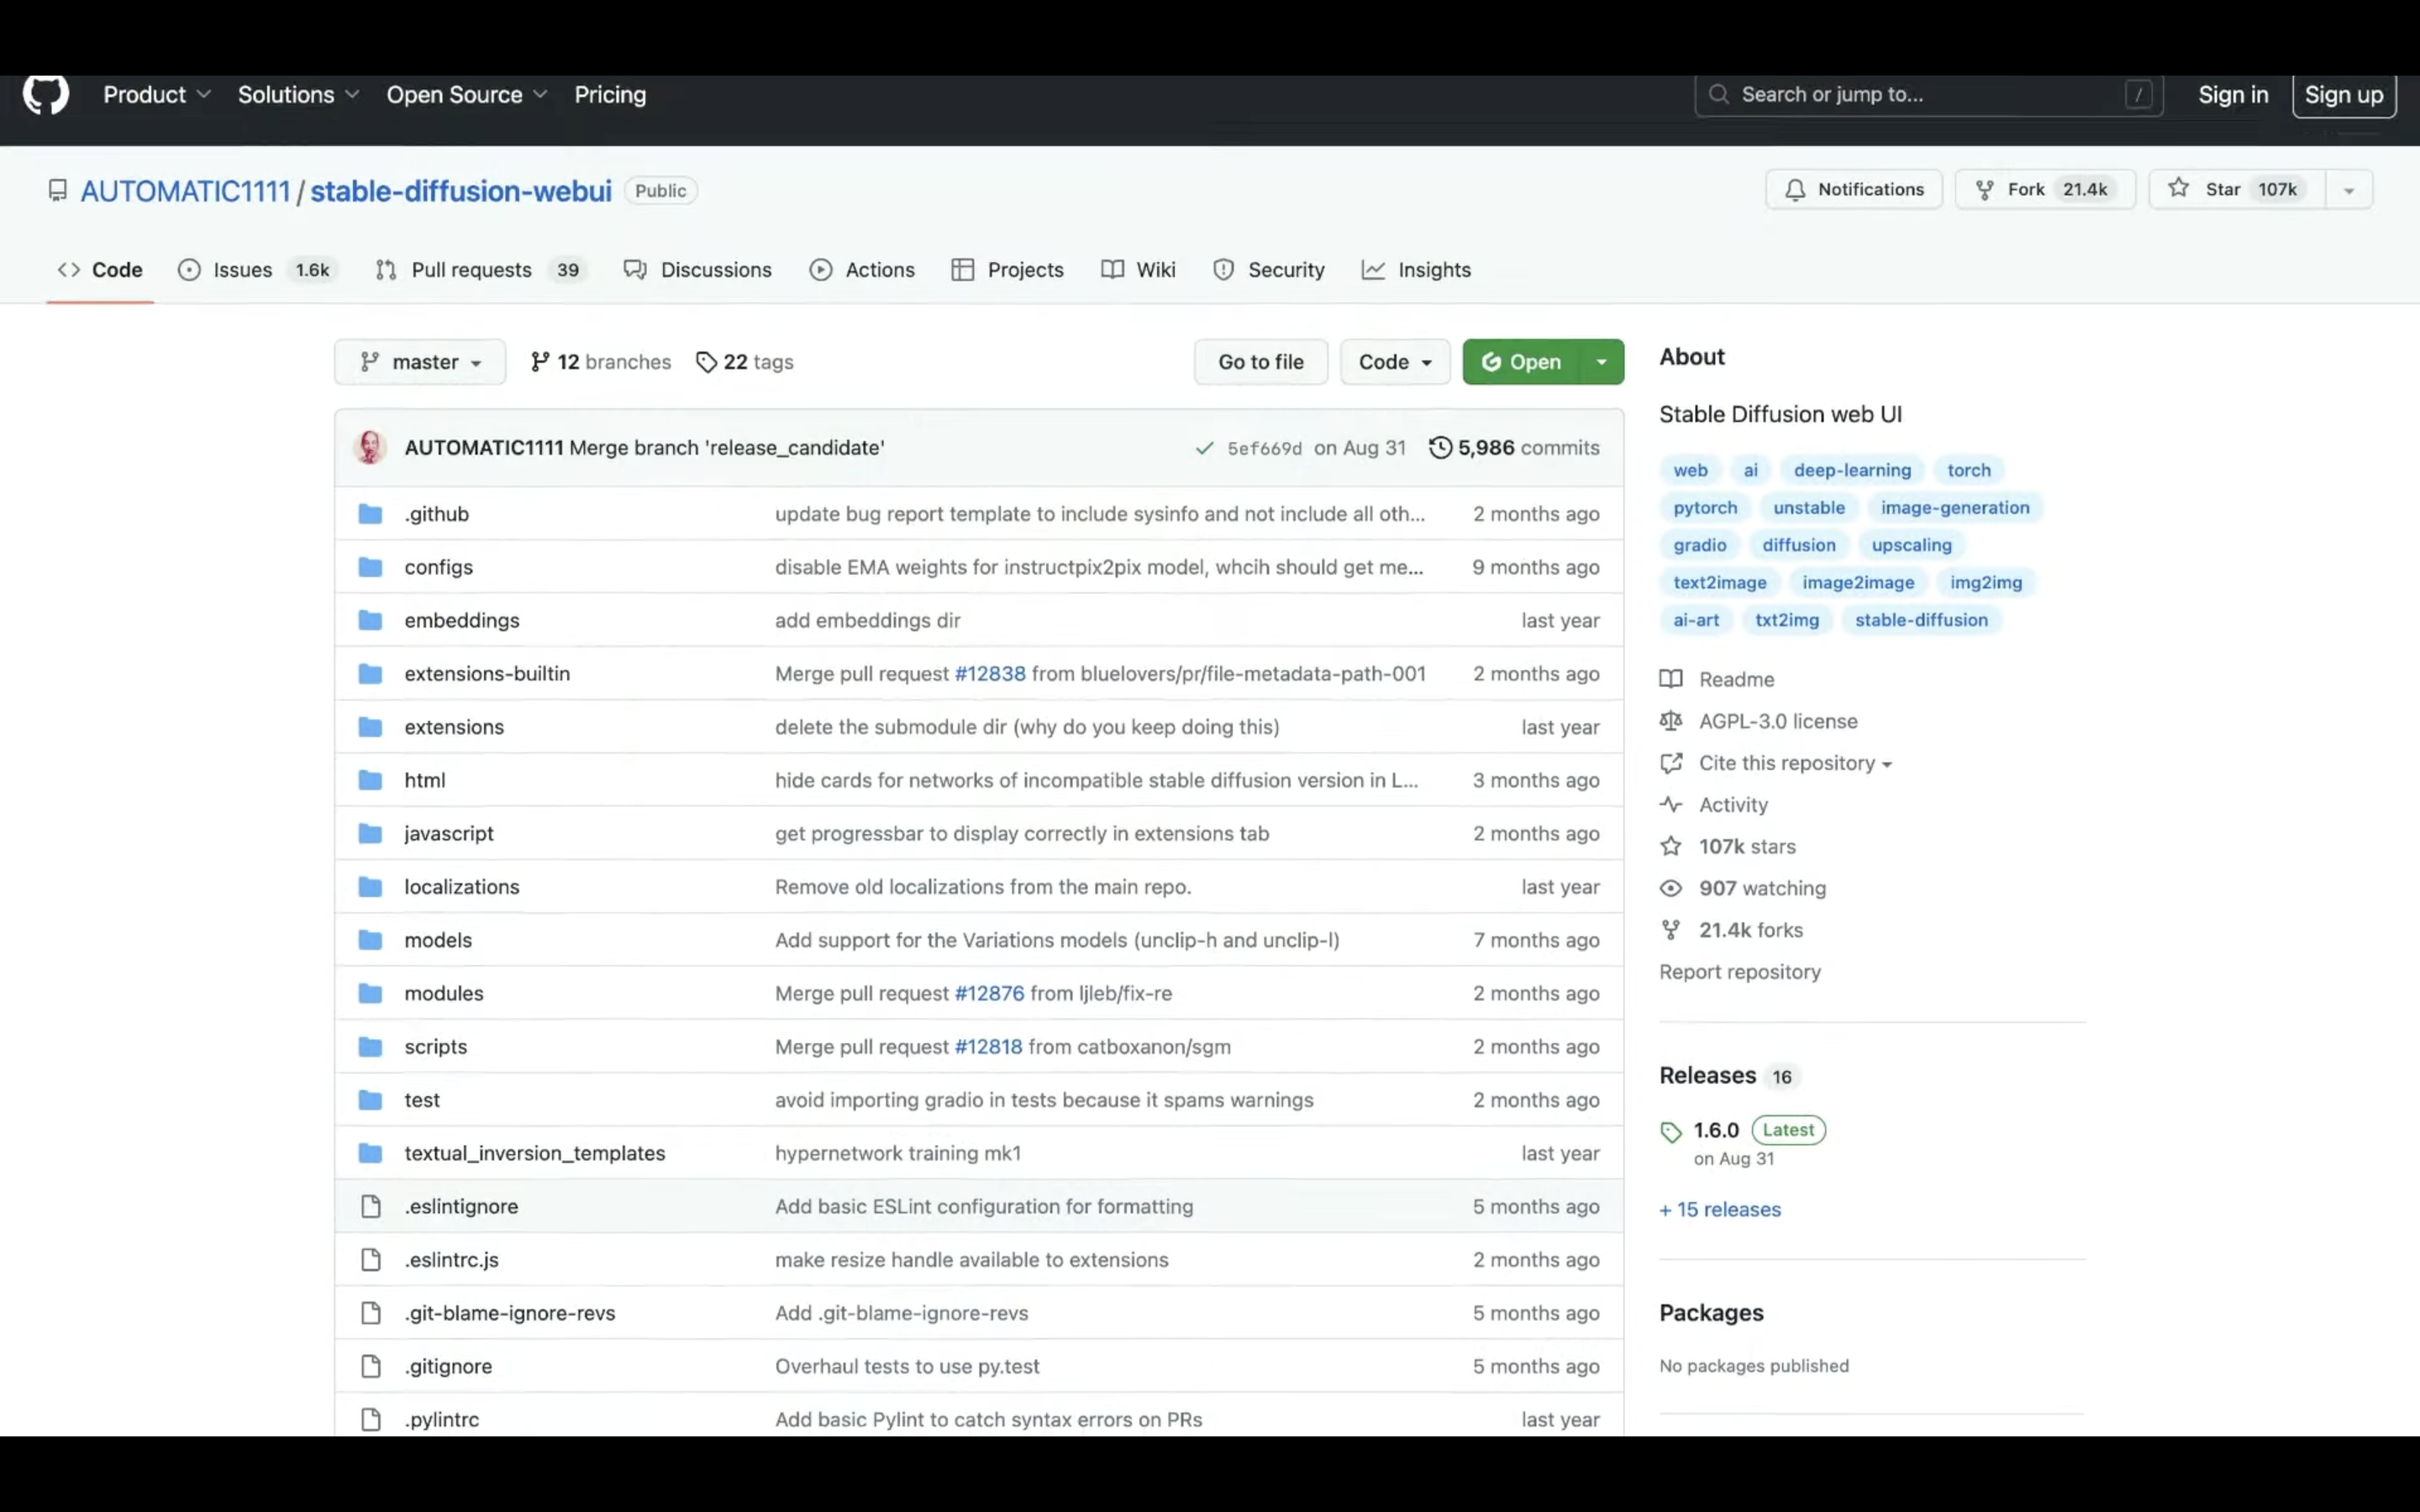2420x1512 pixels.
Task: Click the .eslintignore file icon
Action: pyautogui.click(x=371, y=1206)
